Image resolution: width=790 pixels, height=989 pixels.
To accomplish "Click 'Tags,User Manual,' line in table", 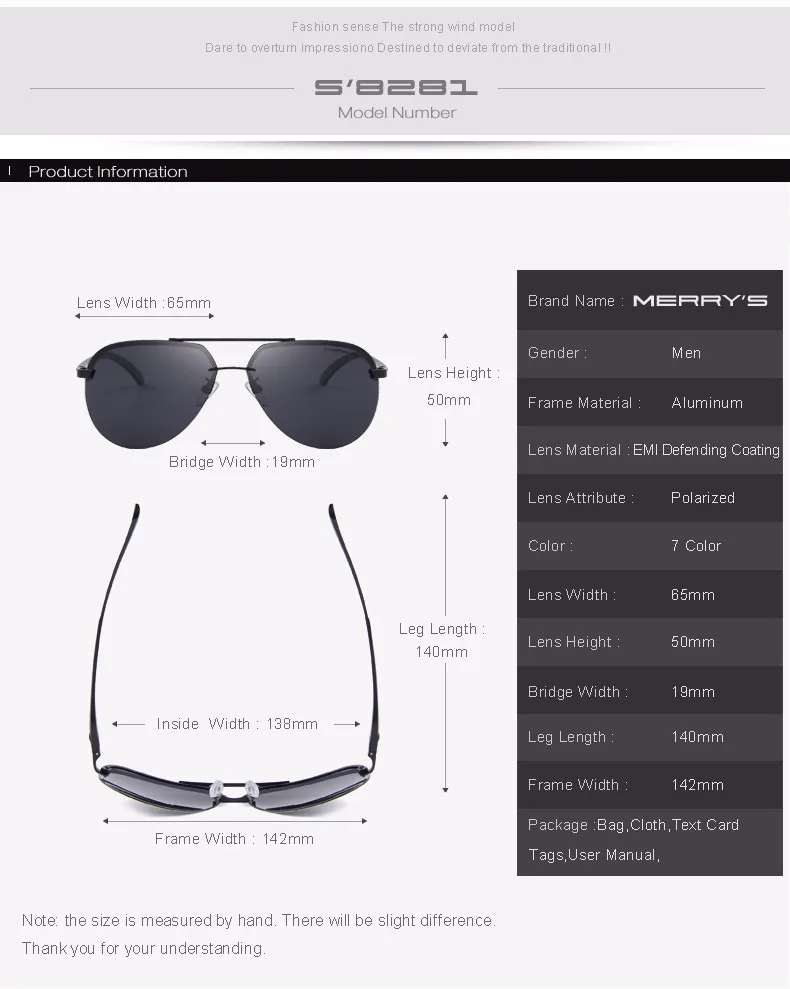I will [x=594, y=855].
